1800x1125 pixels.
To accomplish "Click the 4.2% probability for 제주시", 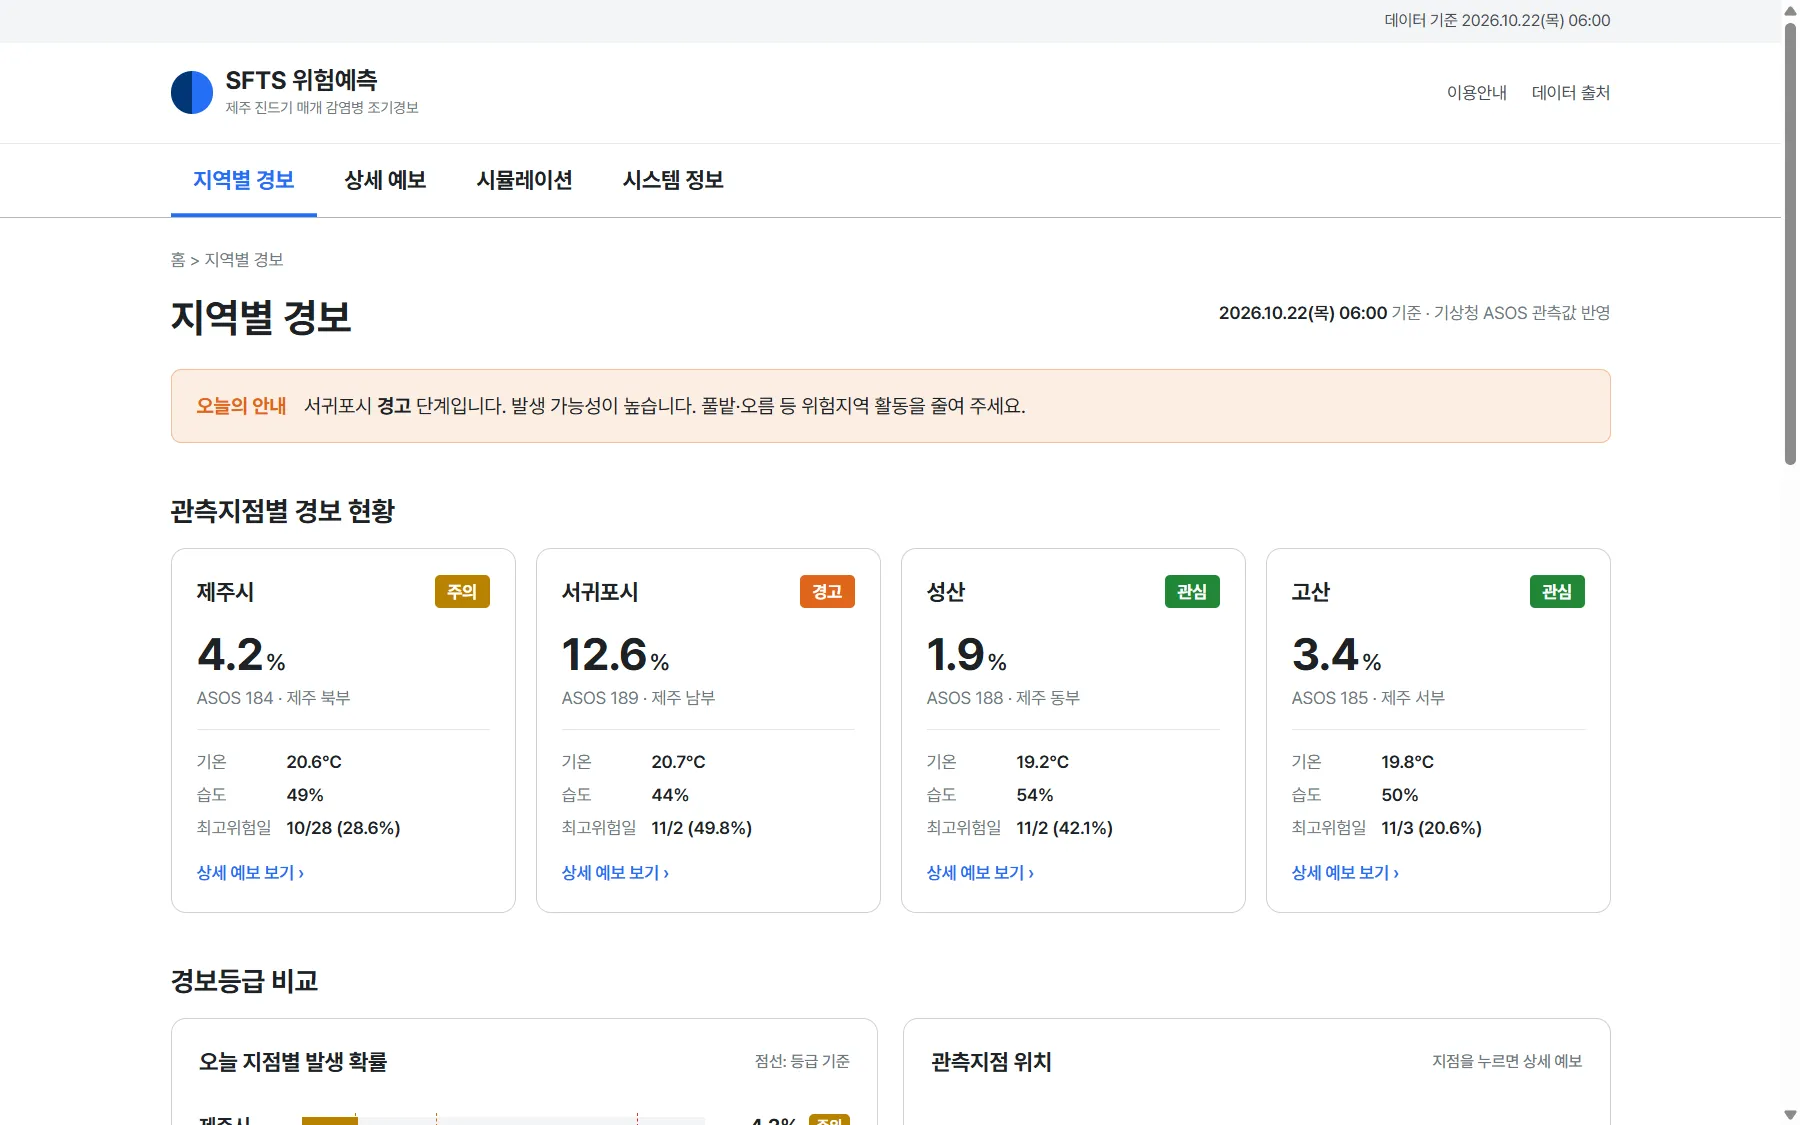I will click(x=241, y=656).
